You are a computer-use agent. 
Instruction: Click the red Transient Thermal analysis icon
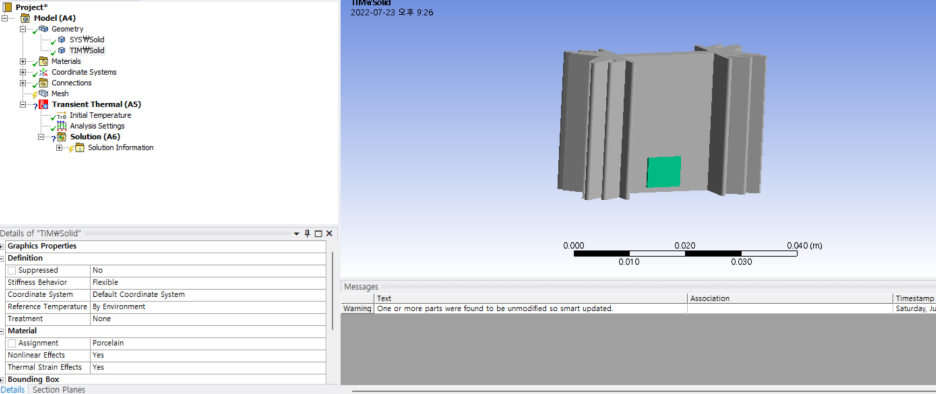(x=44, y=104)
